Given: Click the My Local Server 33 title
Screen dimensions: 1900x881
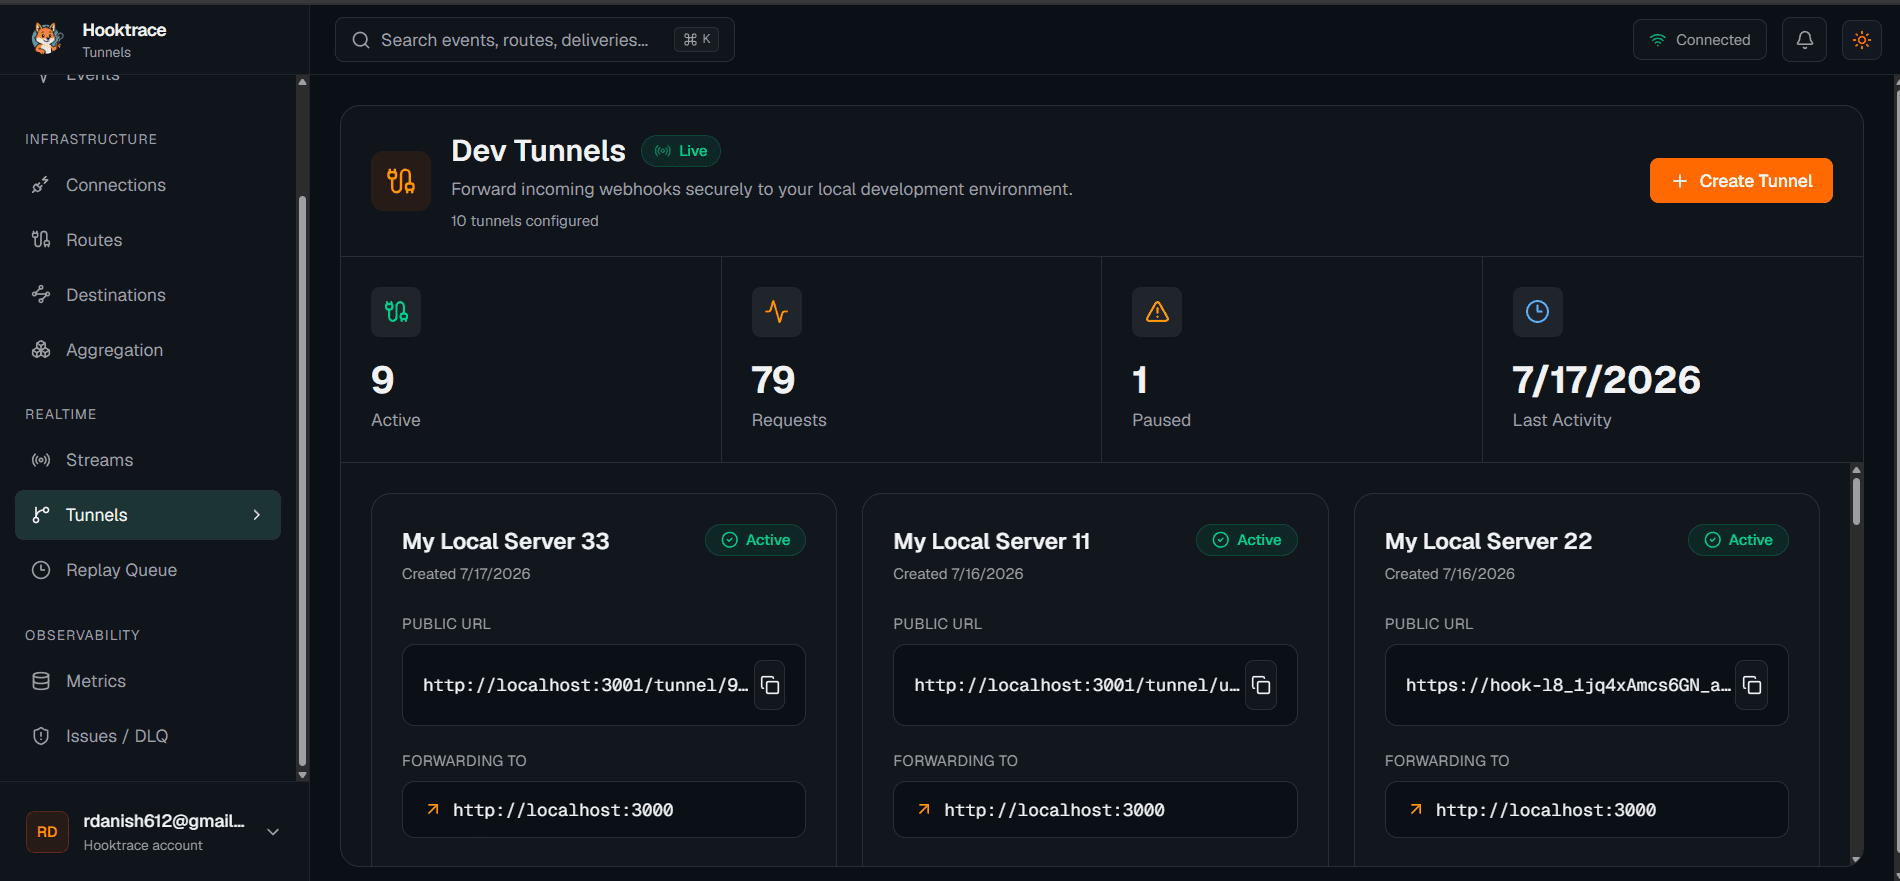Looking at the screenshot, I should [x=506, y=541].
